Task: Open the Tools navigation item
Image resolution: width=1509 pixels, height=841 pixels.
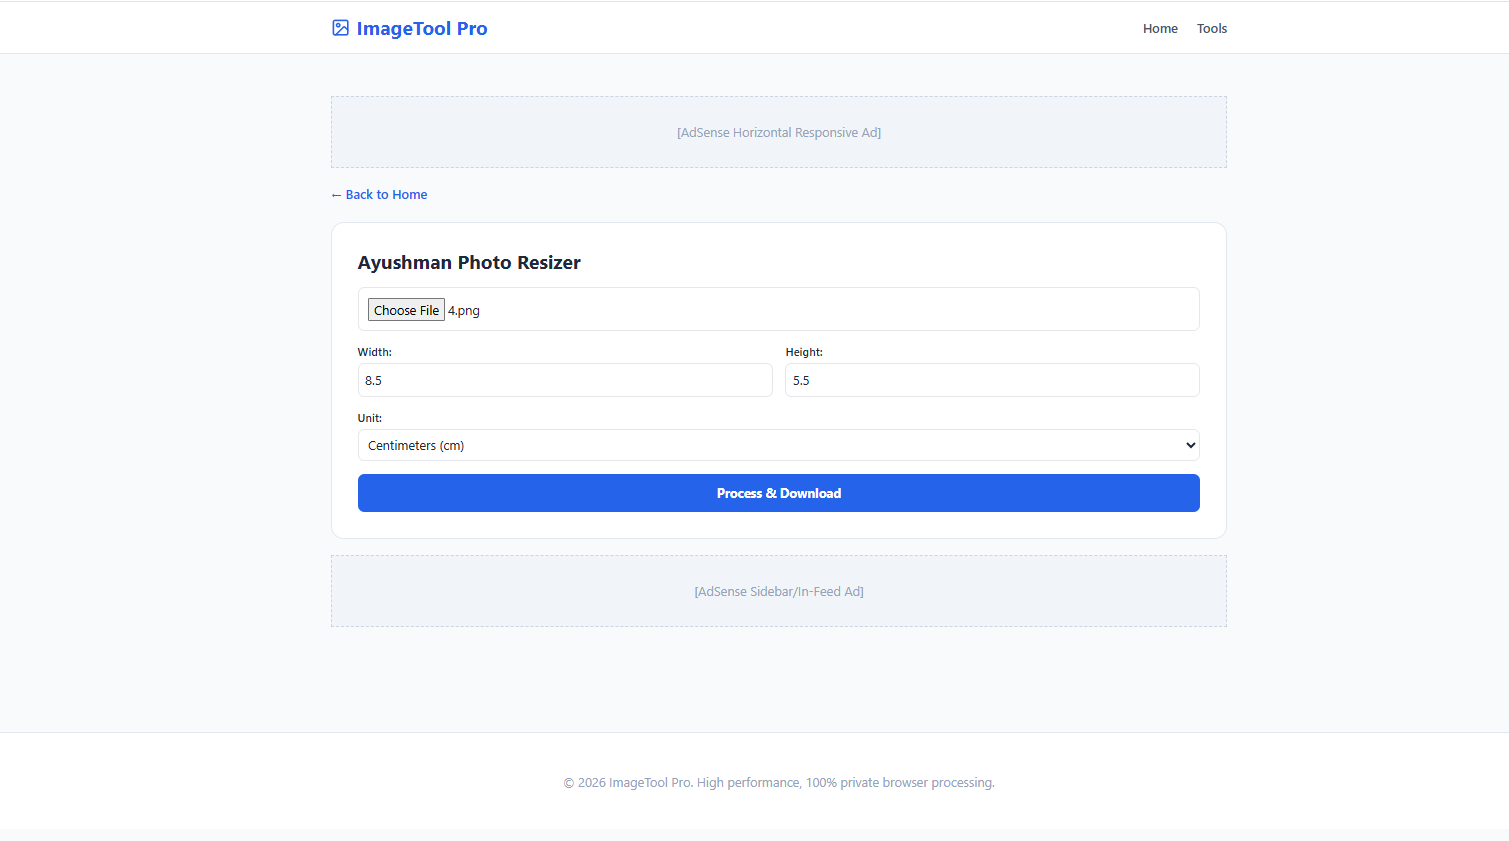Action: [1211, 29]
